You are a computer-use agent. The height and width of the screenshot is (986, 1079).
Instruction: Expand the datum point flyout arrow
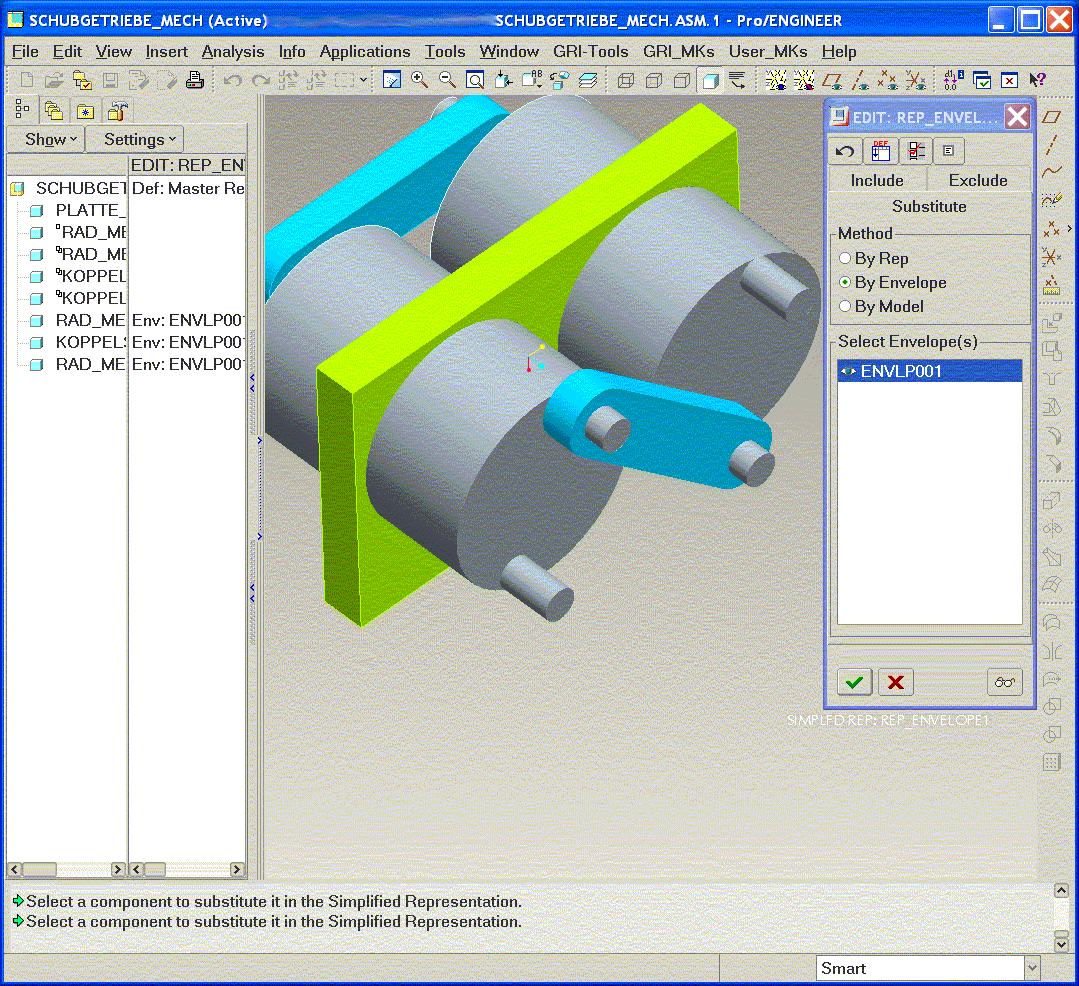[x=1069, y=228]
